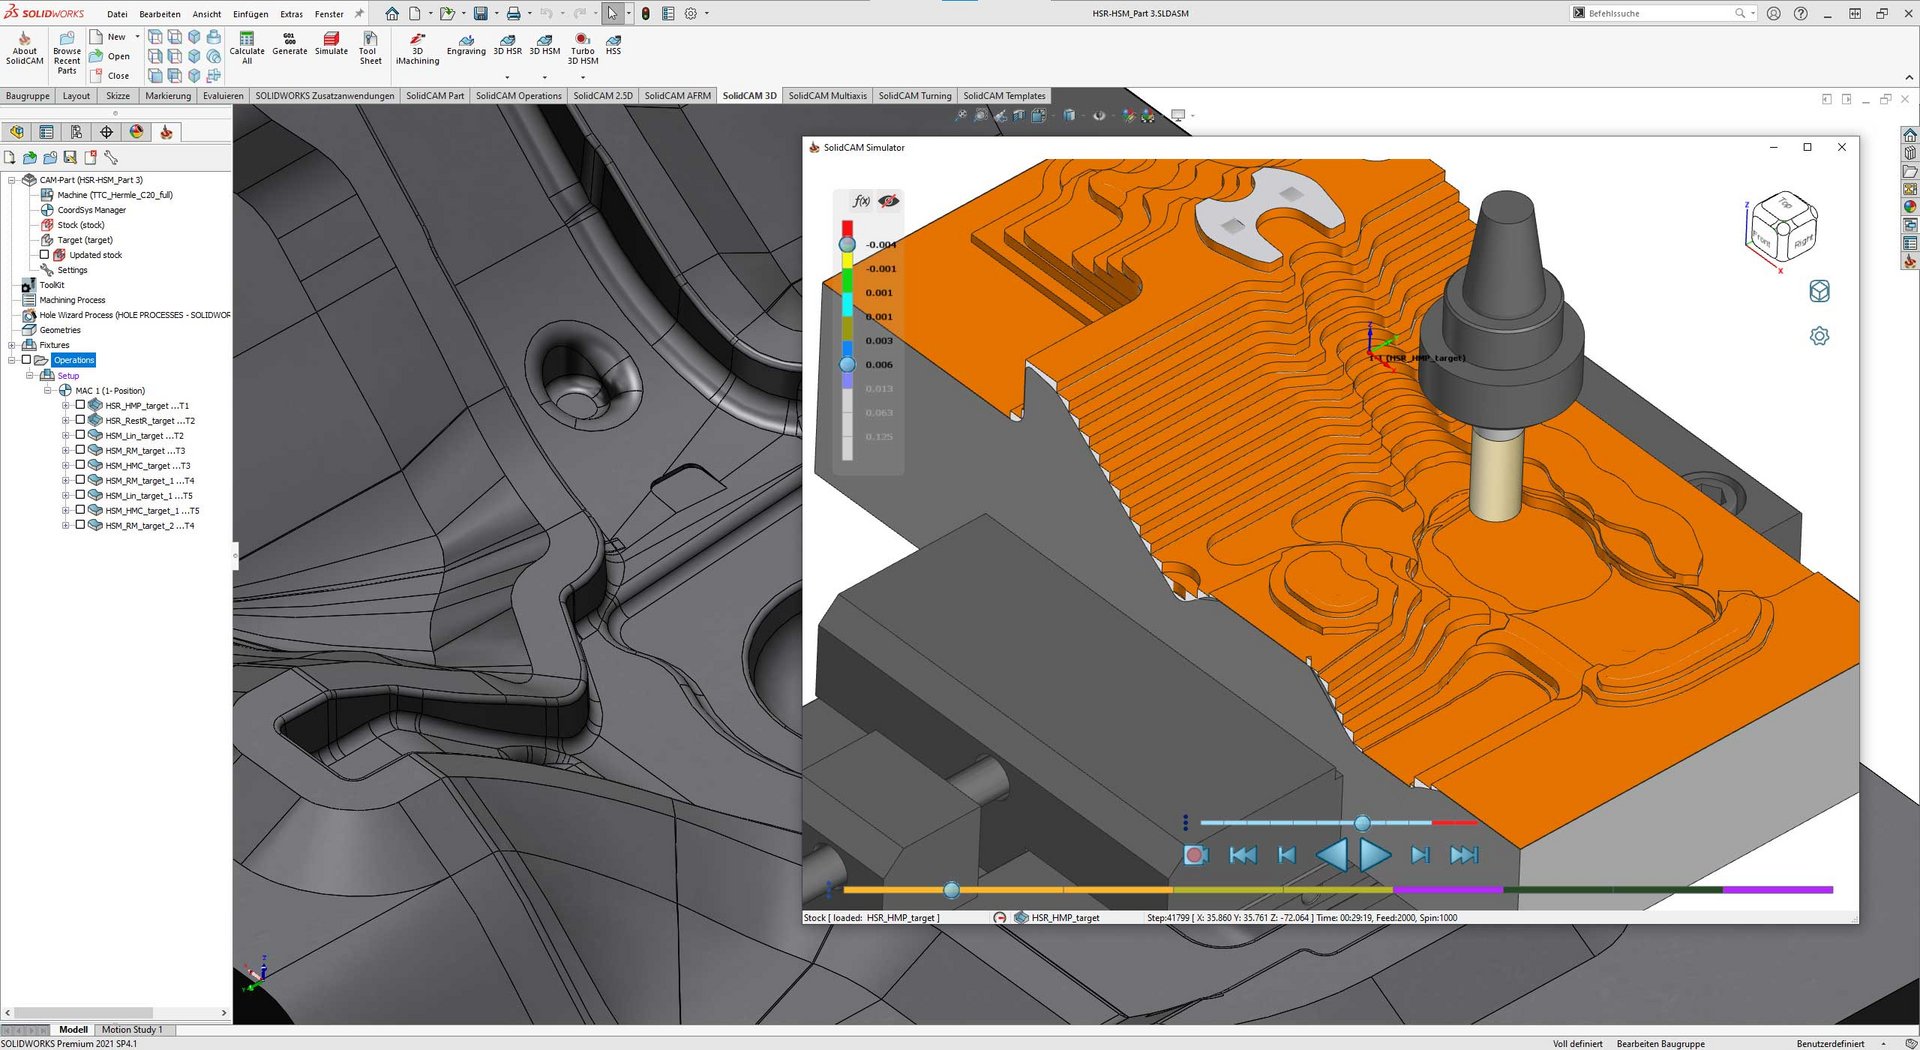The height and width of the screenshot is (1050, 1920).
Task: Click the isometric view cube icon
Action: (x=1819, y=291)
